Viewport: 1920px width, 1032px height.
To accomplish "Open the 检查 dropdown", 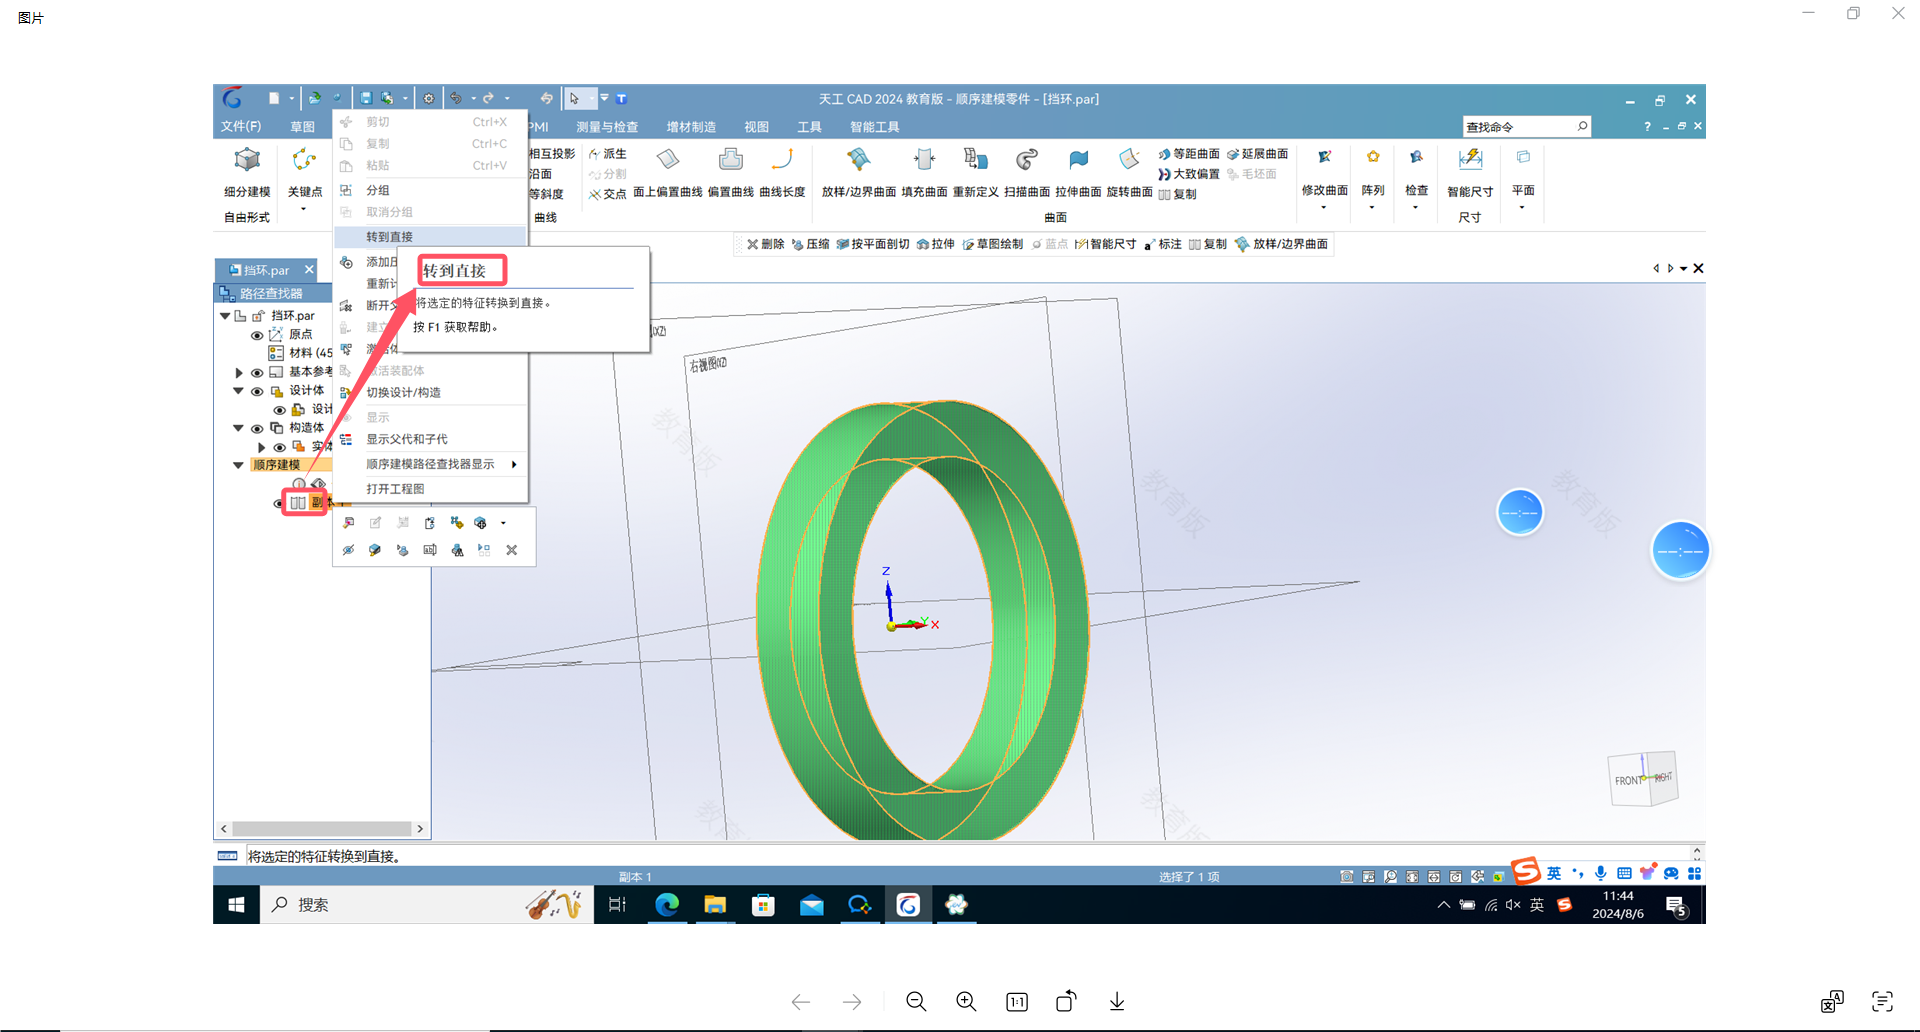I will coord(1415,207).
